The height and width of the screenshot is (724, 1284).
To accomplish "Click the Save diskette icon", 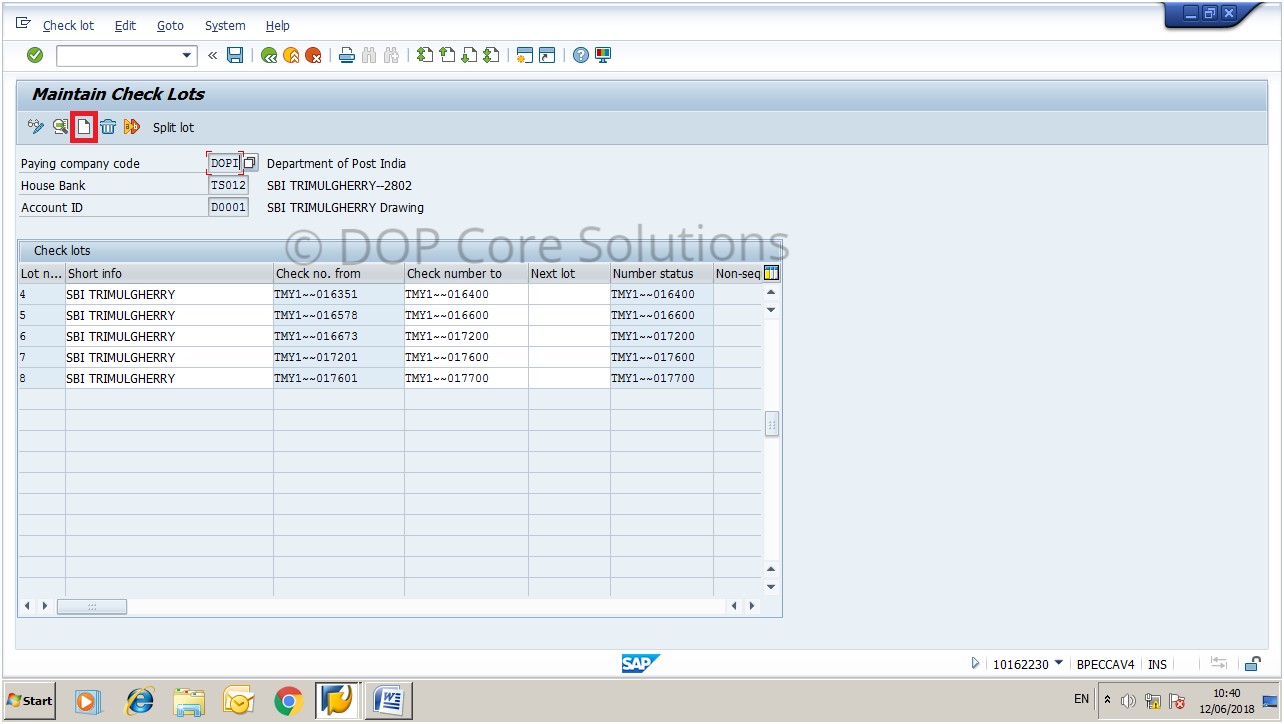I will point(235,55).
